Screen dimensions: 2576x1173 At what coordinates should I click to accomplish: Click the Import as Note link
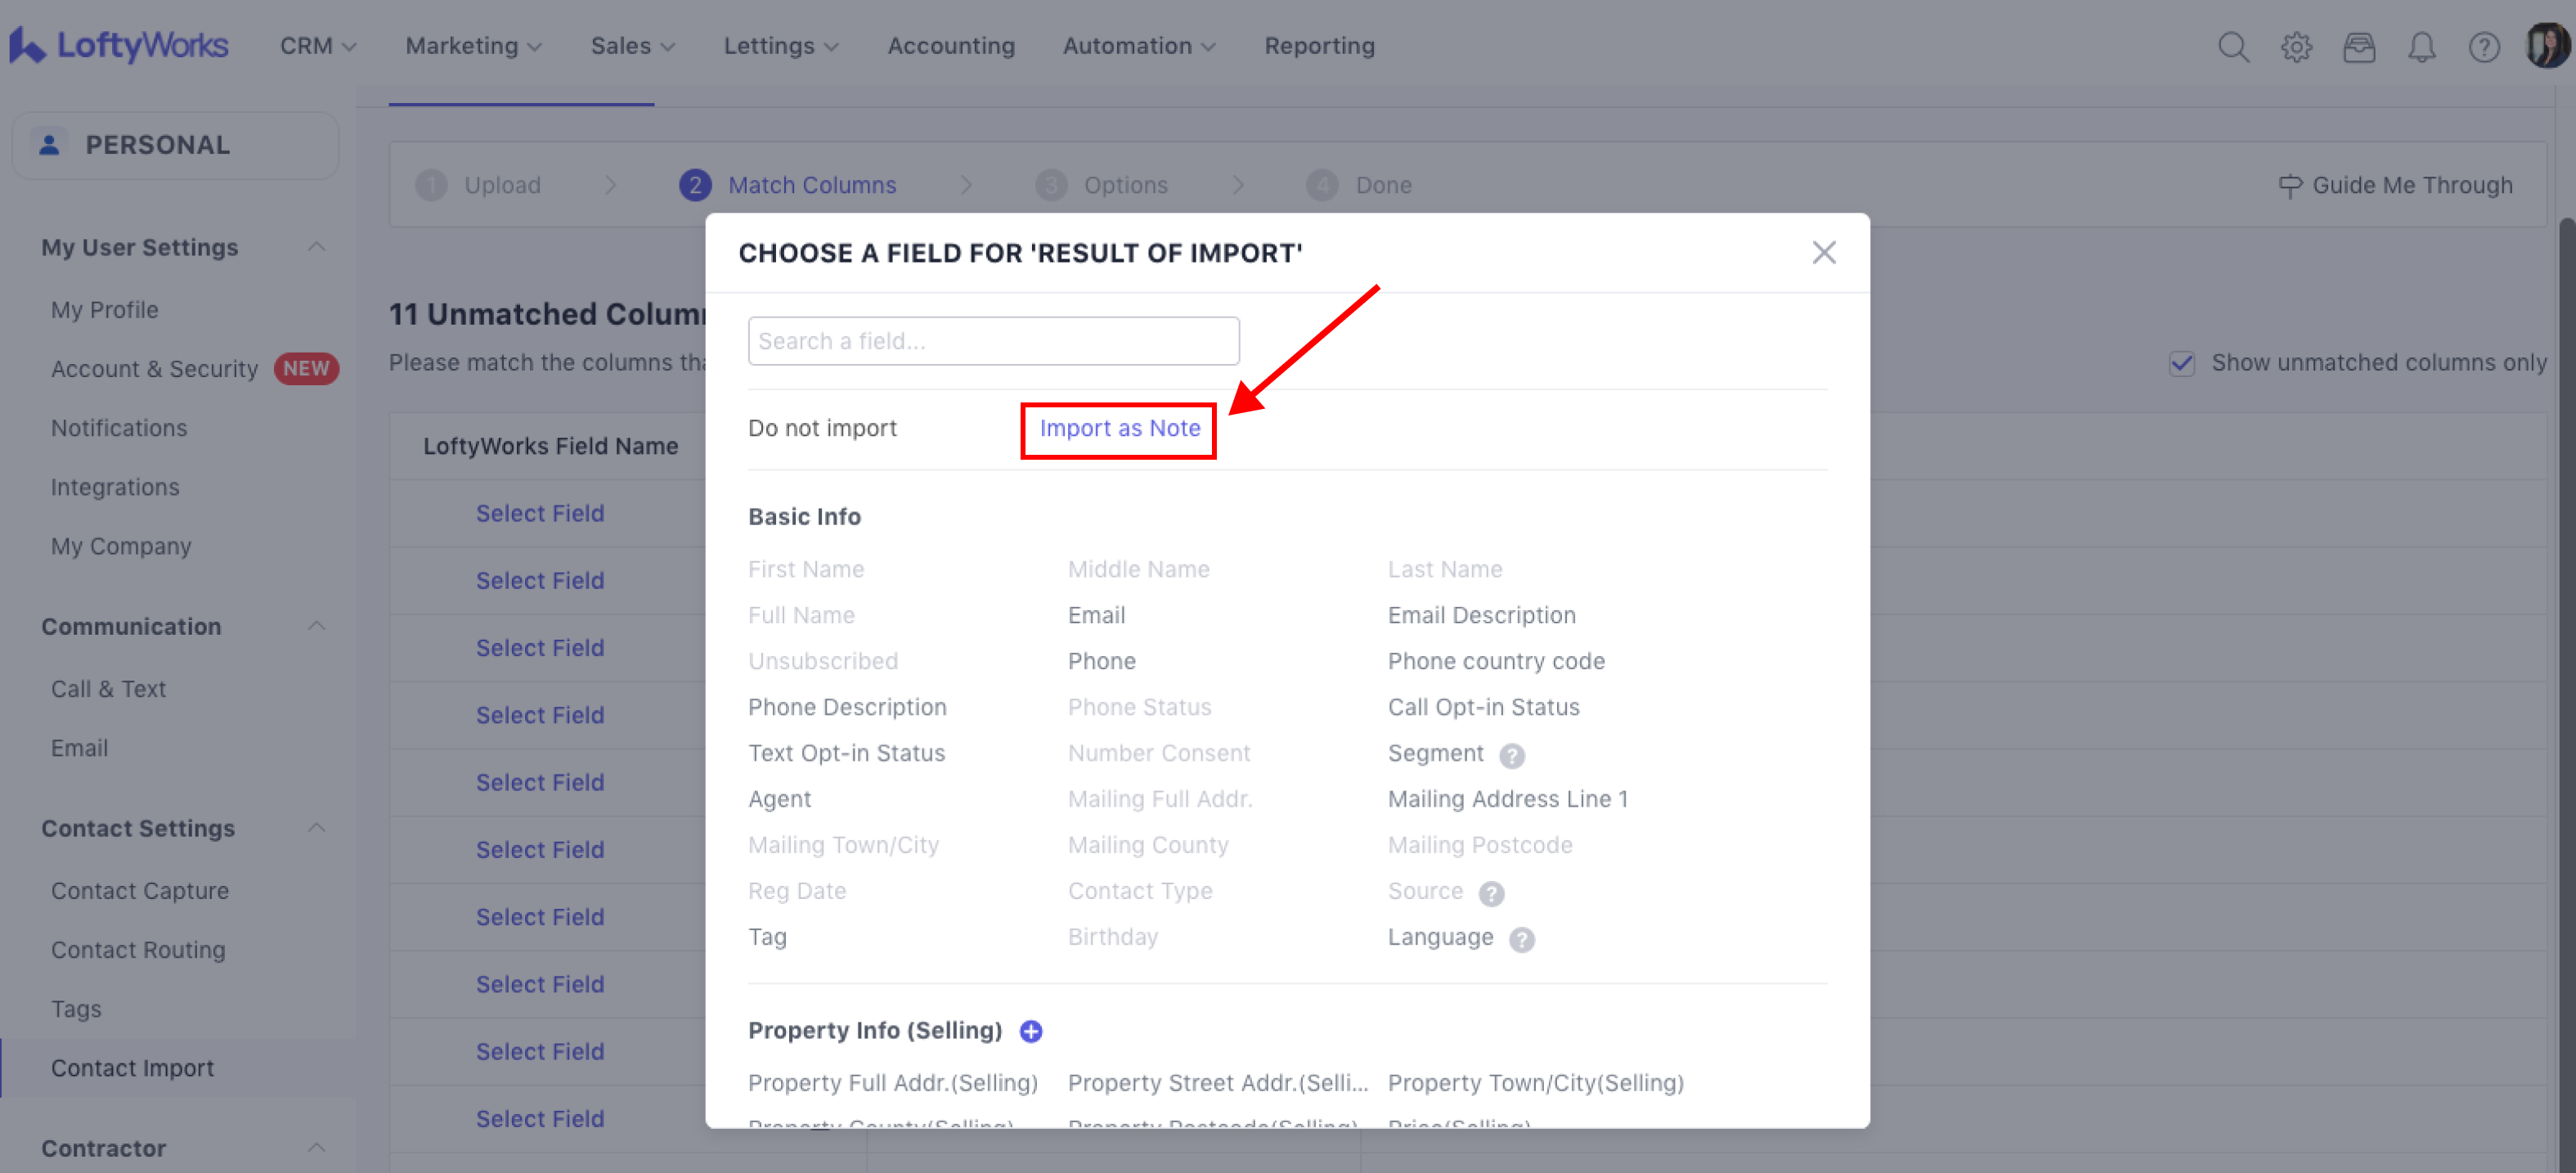(1119, 429)
